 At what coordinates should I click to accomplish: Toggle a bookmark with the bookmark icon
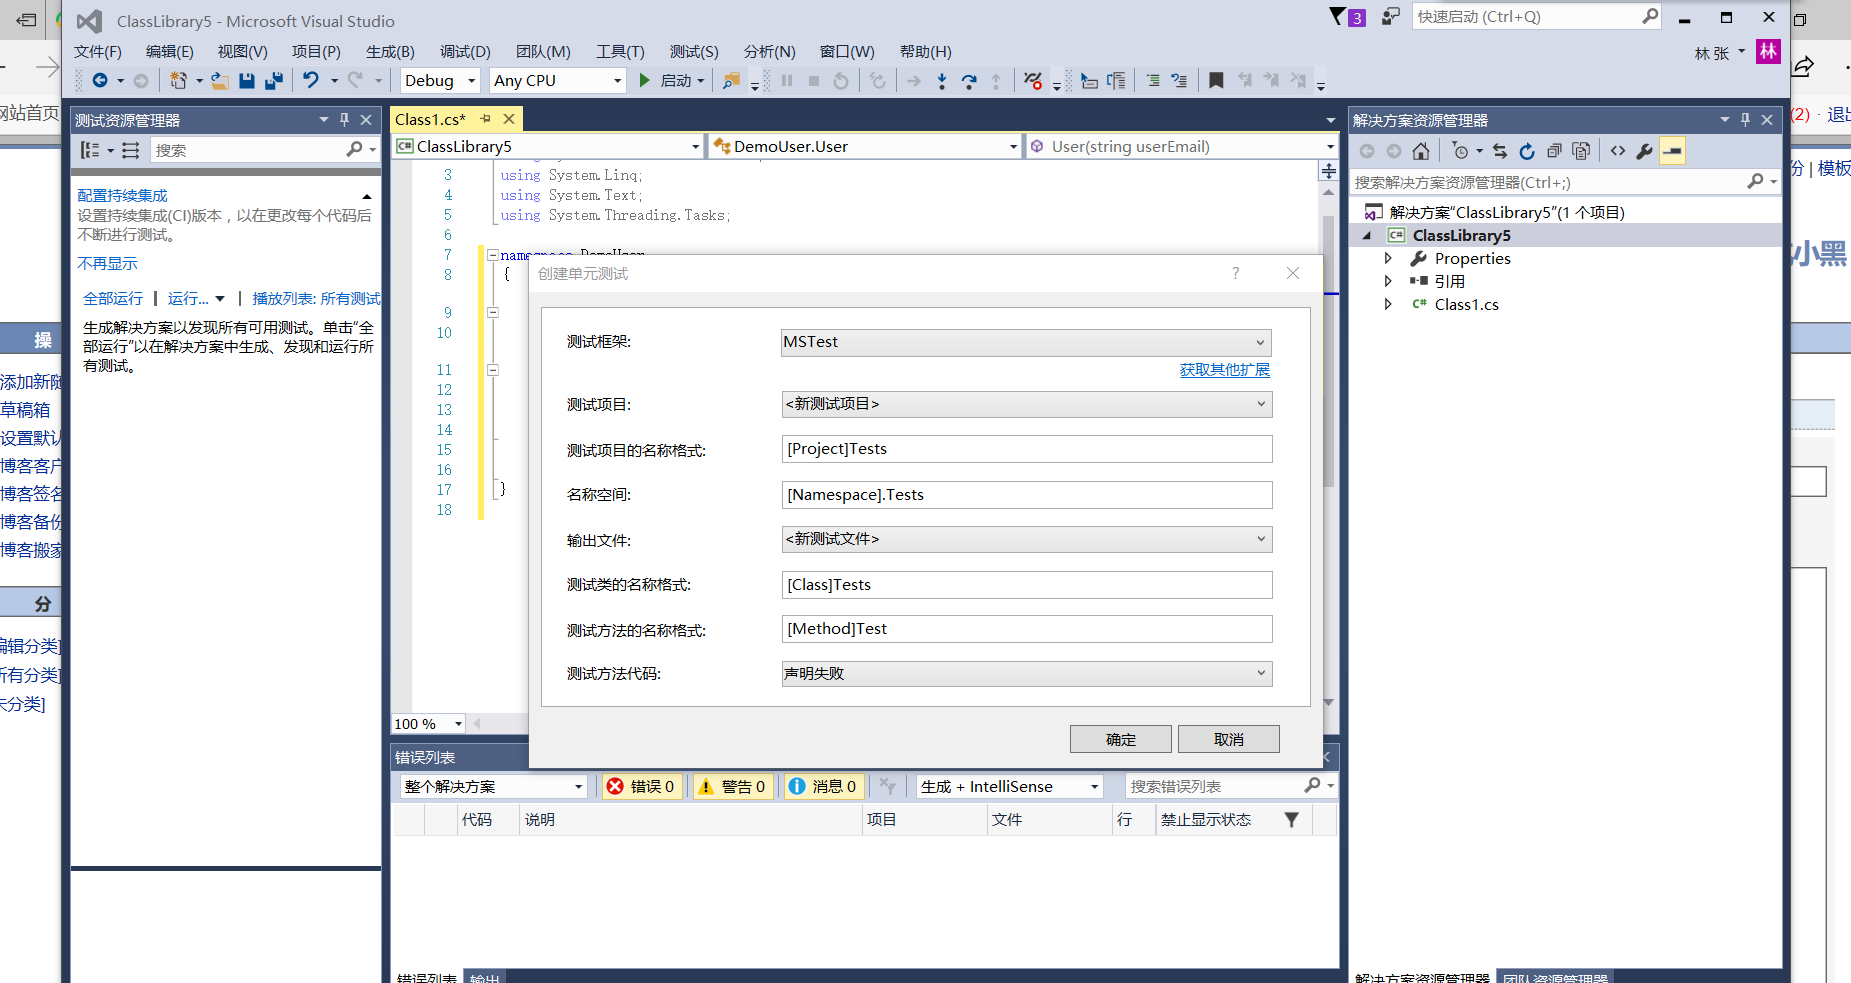tap(1216, 81)
